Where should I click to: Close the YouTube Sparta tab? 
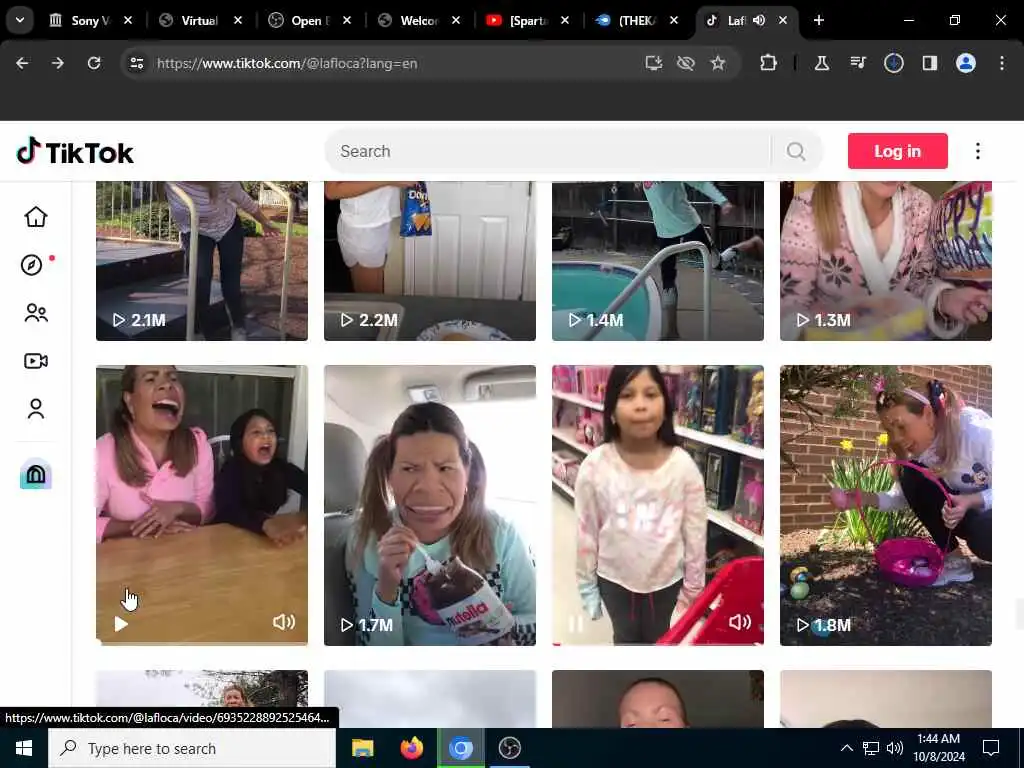coord(565,20)
